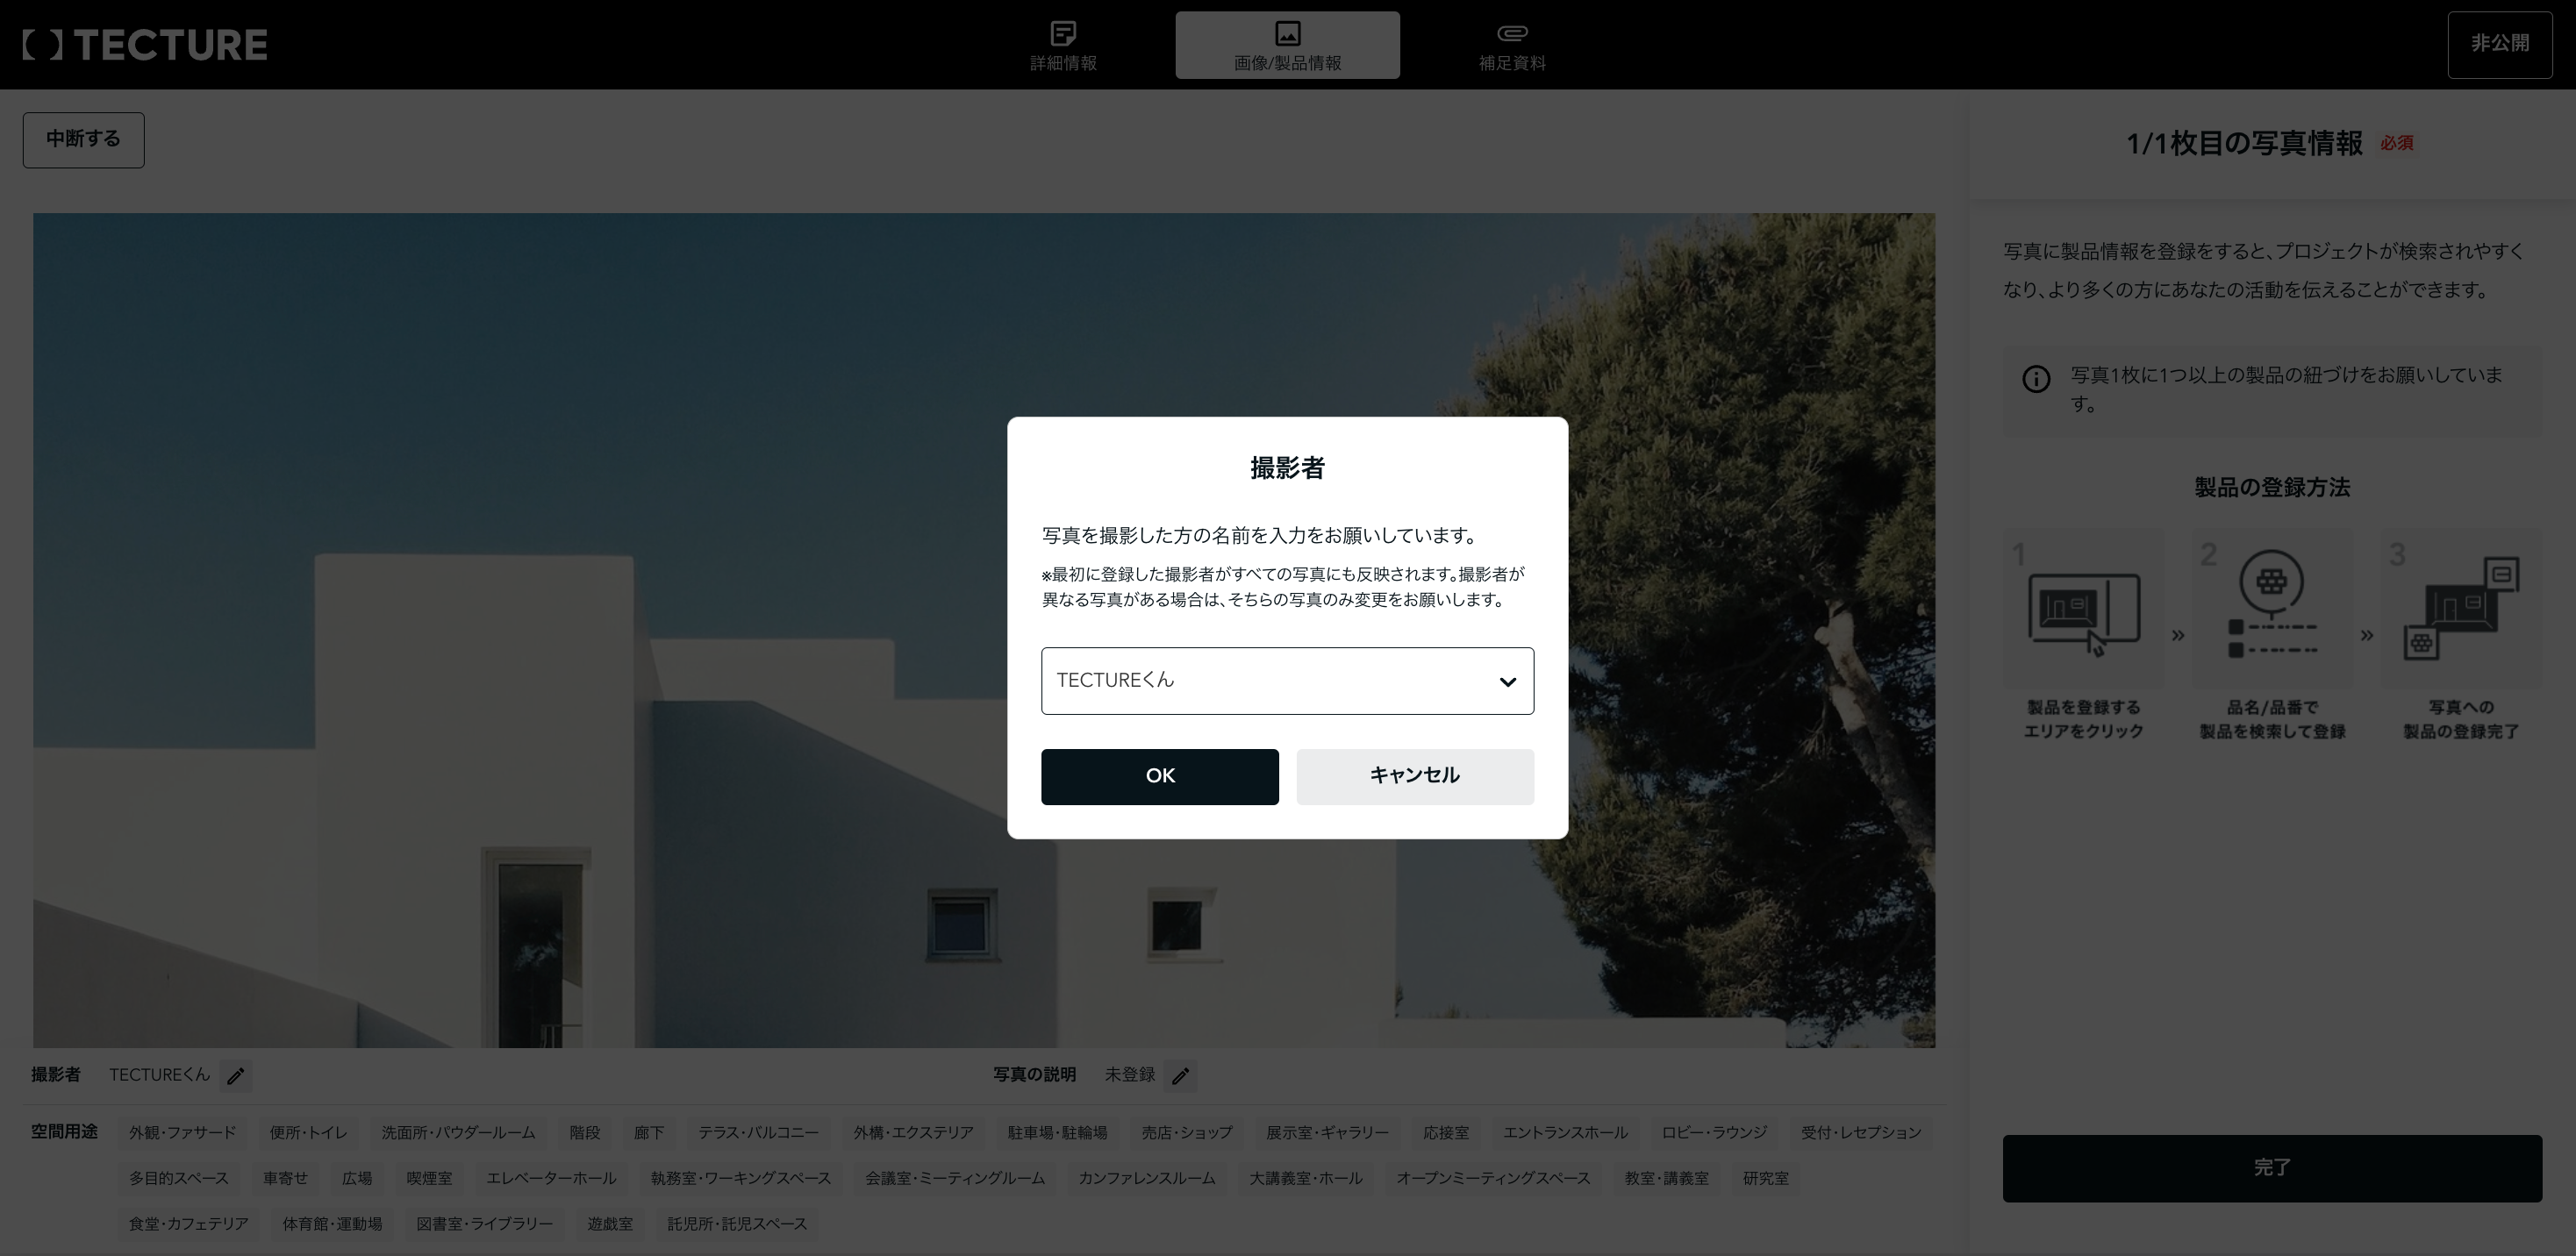This screenshot has height=1256, width=2576.
Task: Click the TECTURE logo
Action: pyautogui.click(x=143, y=44)
